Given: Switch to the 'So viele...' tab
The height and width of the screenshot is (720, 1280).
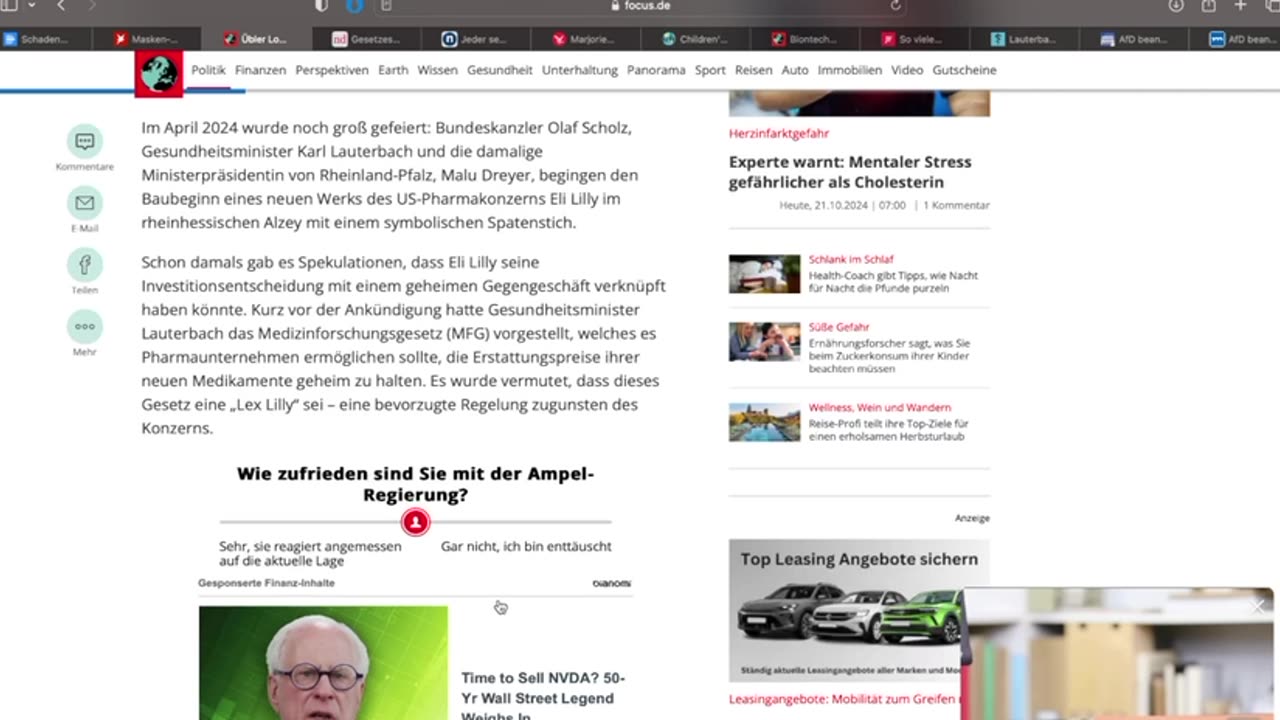Looking at the screenshot, I should coord(915,39).
